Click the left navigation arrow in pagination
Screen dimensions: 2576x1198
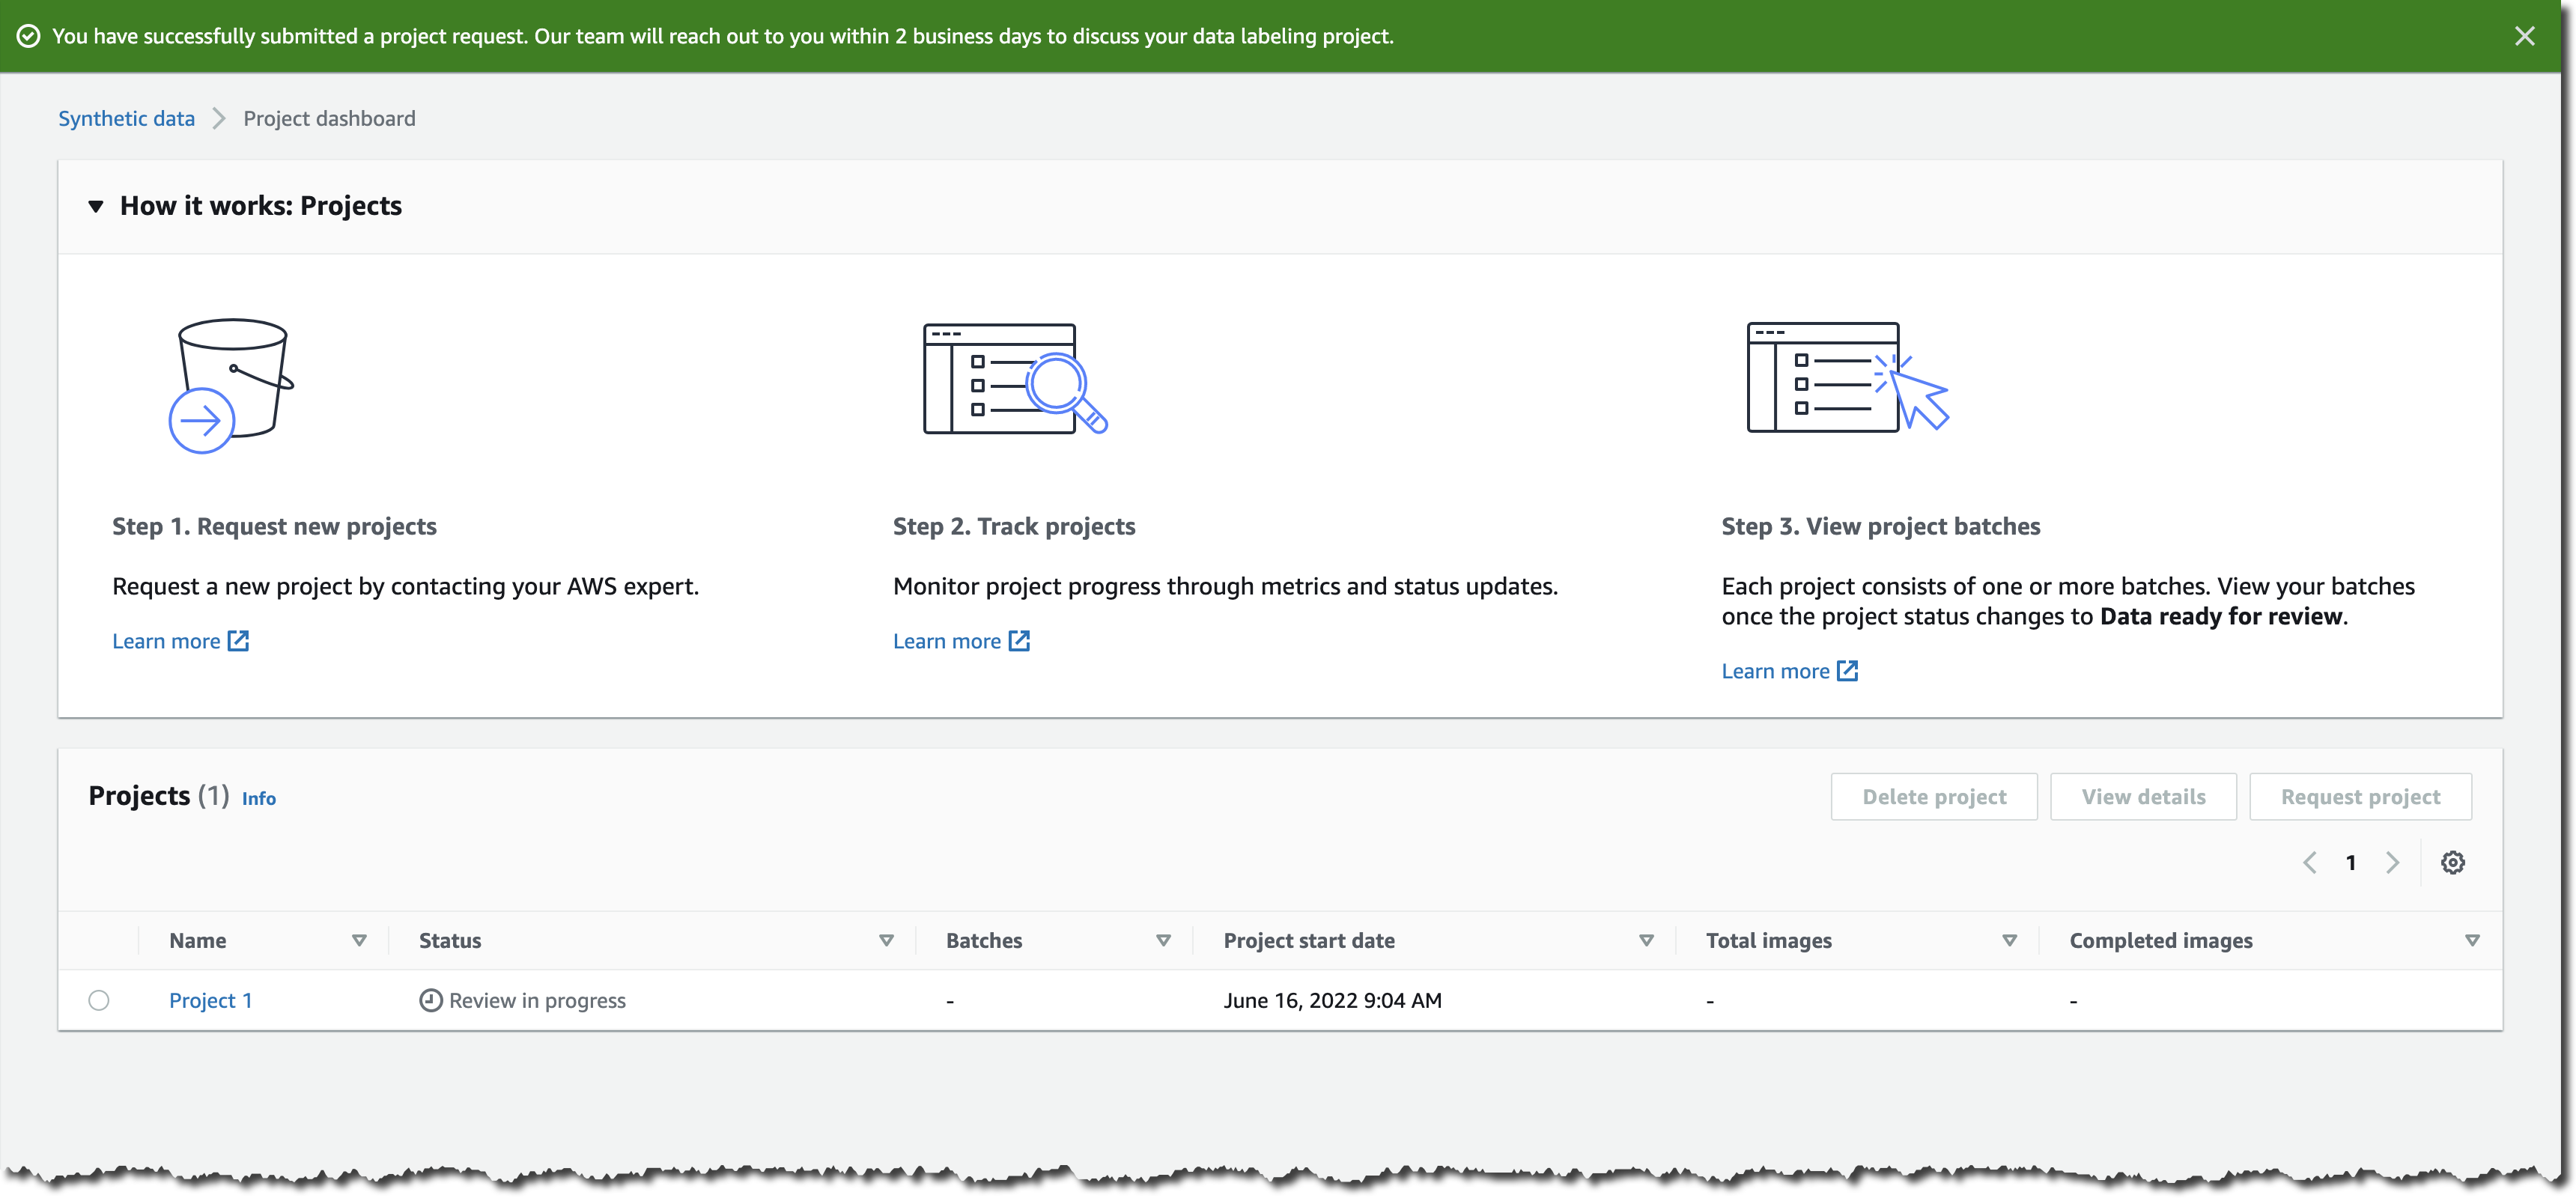pos(2312,861)
